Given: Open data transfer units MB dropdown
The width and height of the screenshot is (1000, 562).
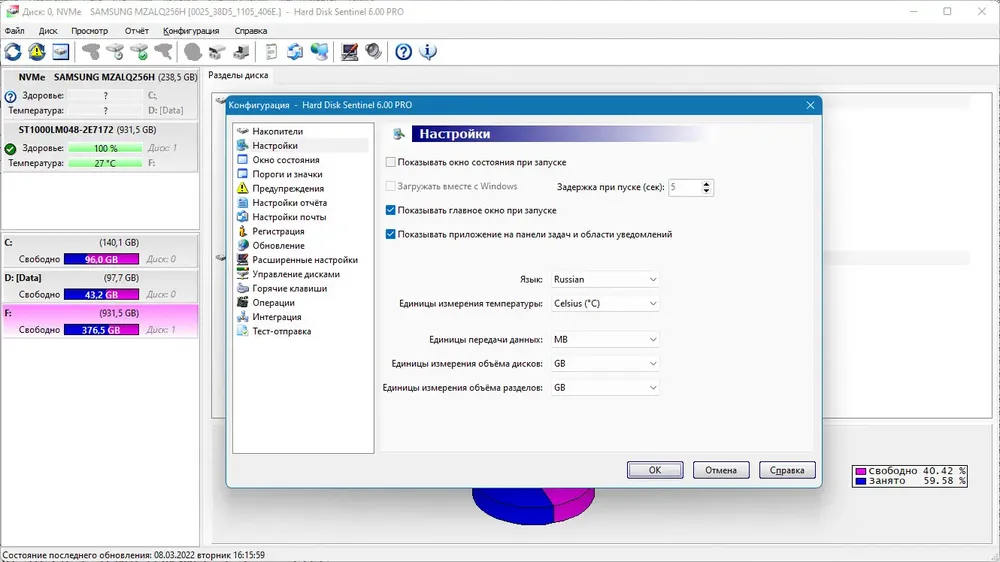Looking at the screenshot, I should click(605, 339).
